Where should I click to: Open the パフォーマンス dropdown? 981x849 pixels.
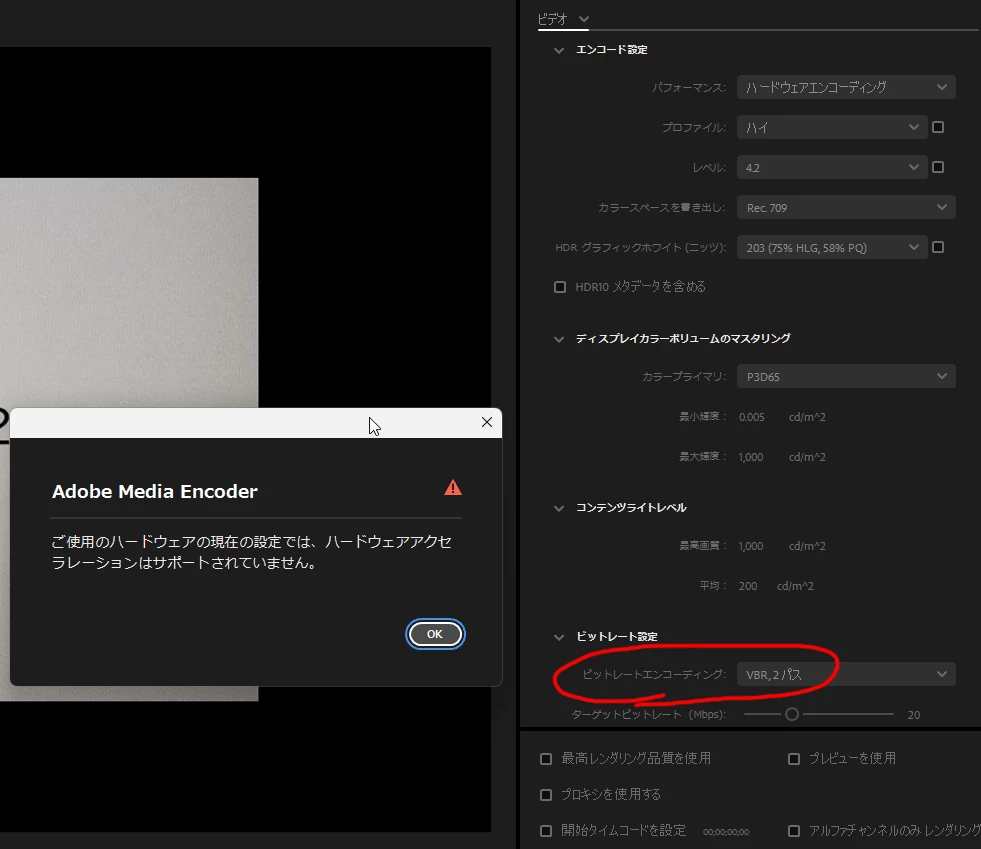(x=846, y=87)
